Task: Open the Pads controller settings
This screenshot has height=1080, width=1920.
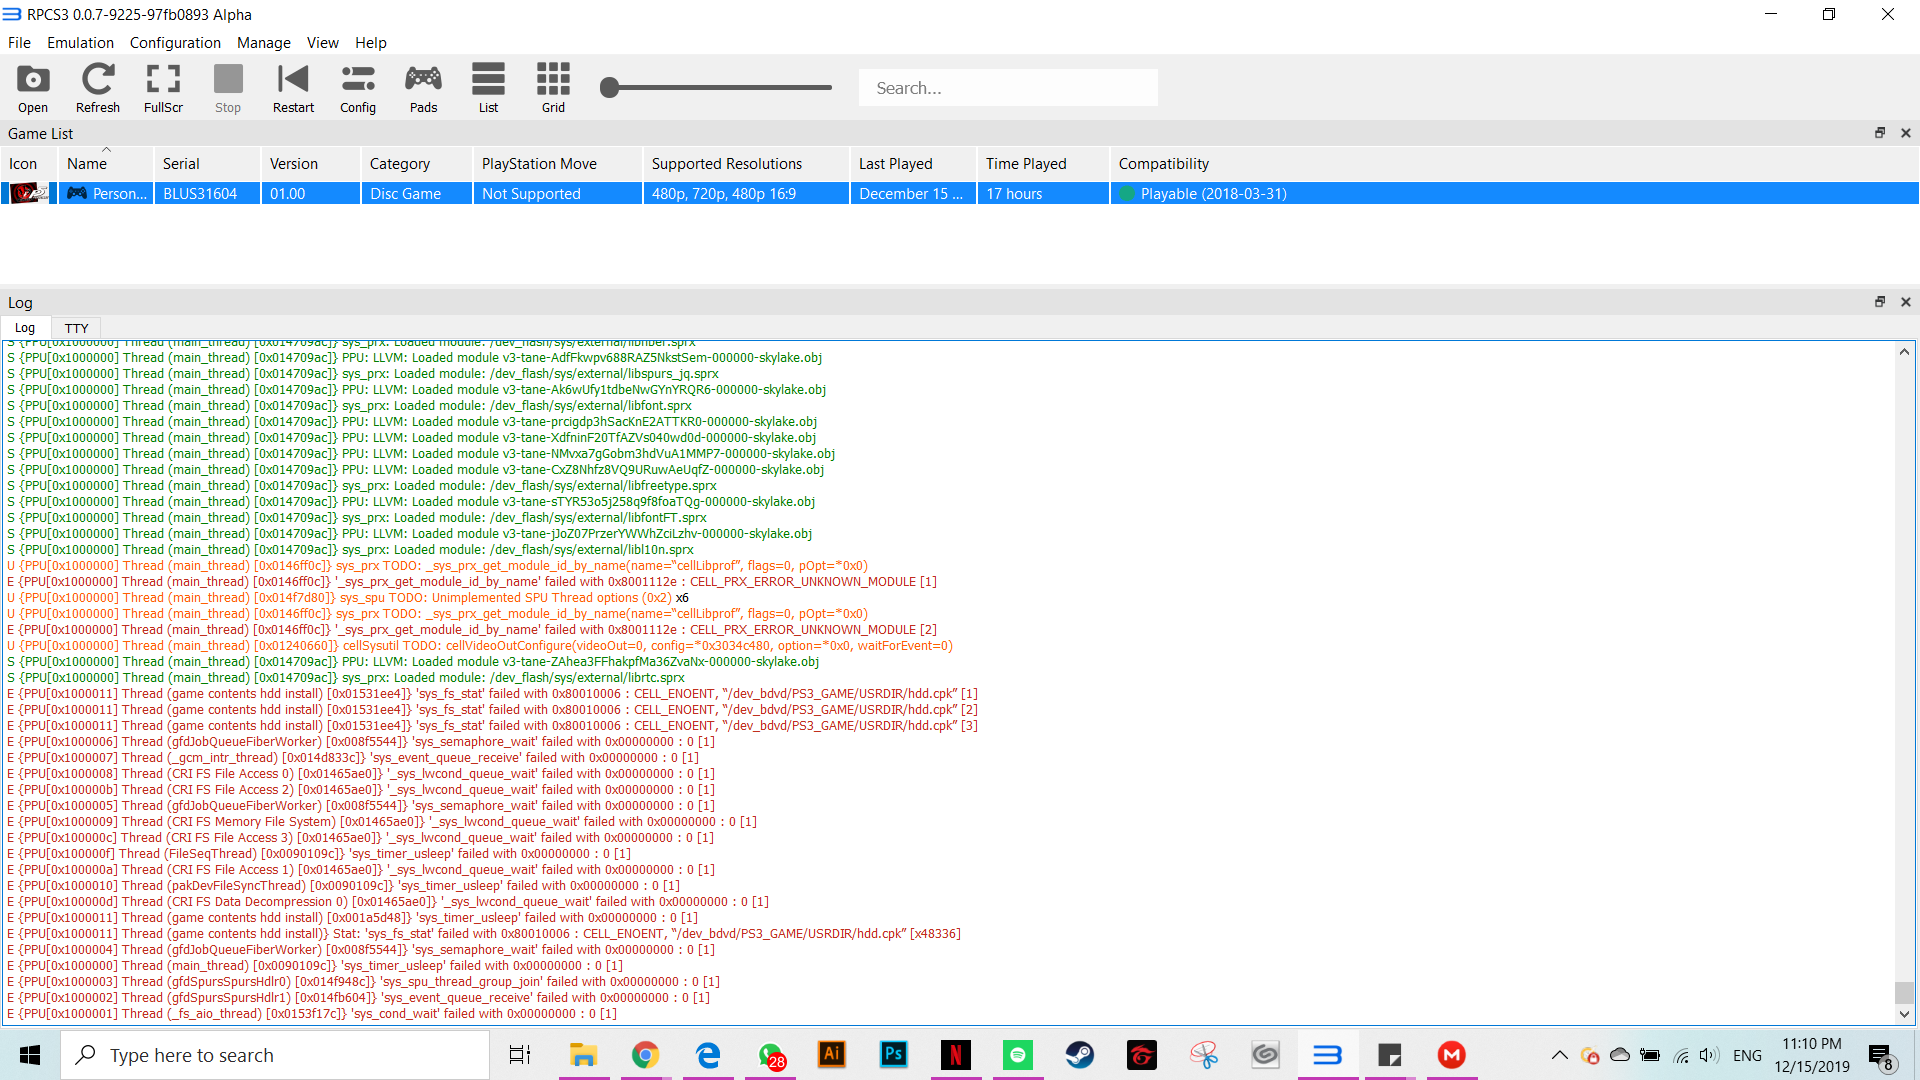Action: [423, 88]
